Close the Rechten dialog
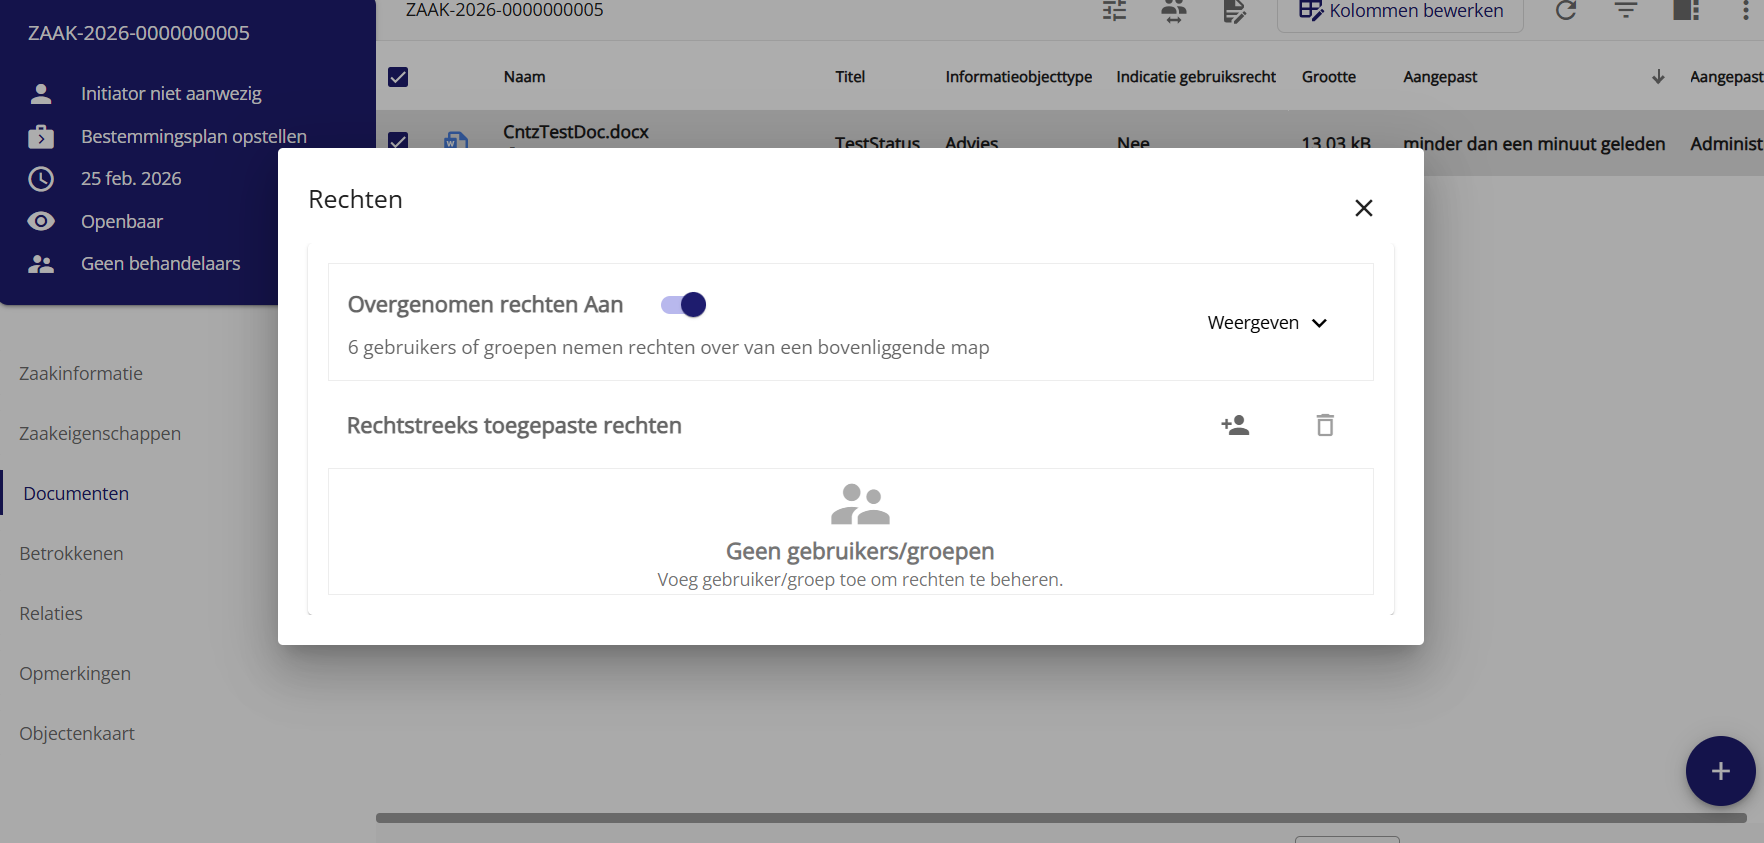The width and height of the screenshot is (1764, 843). click(x=1363, y=208)
